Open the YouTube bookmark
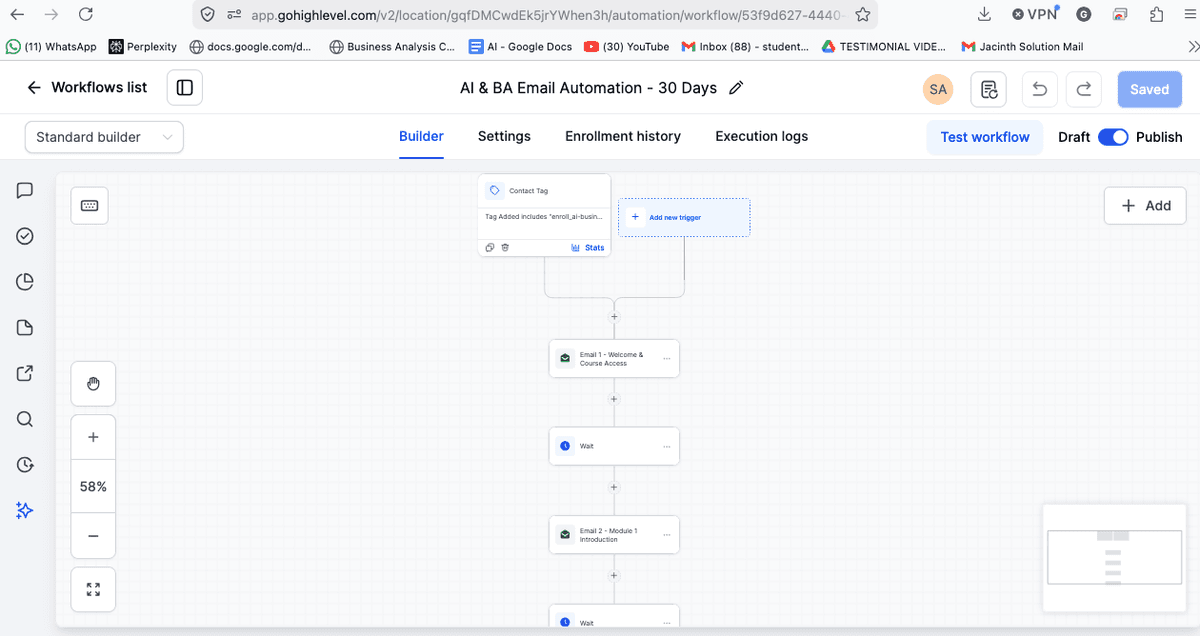 [x=626, y=46]
